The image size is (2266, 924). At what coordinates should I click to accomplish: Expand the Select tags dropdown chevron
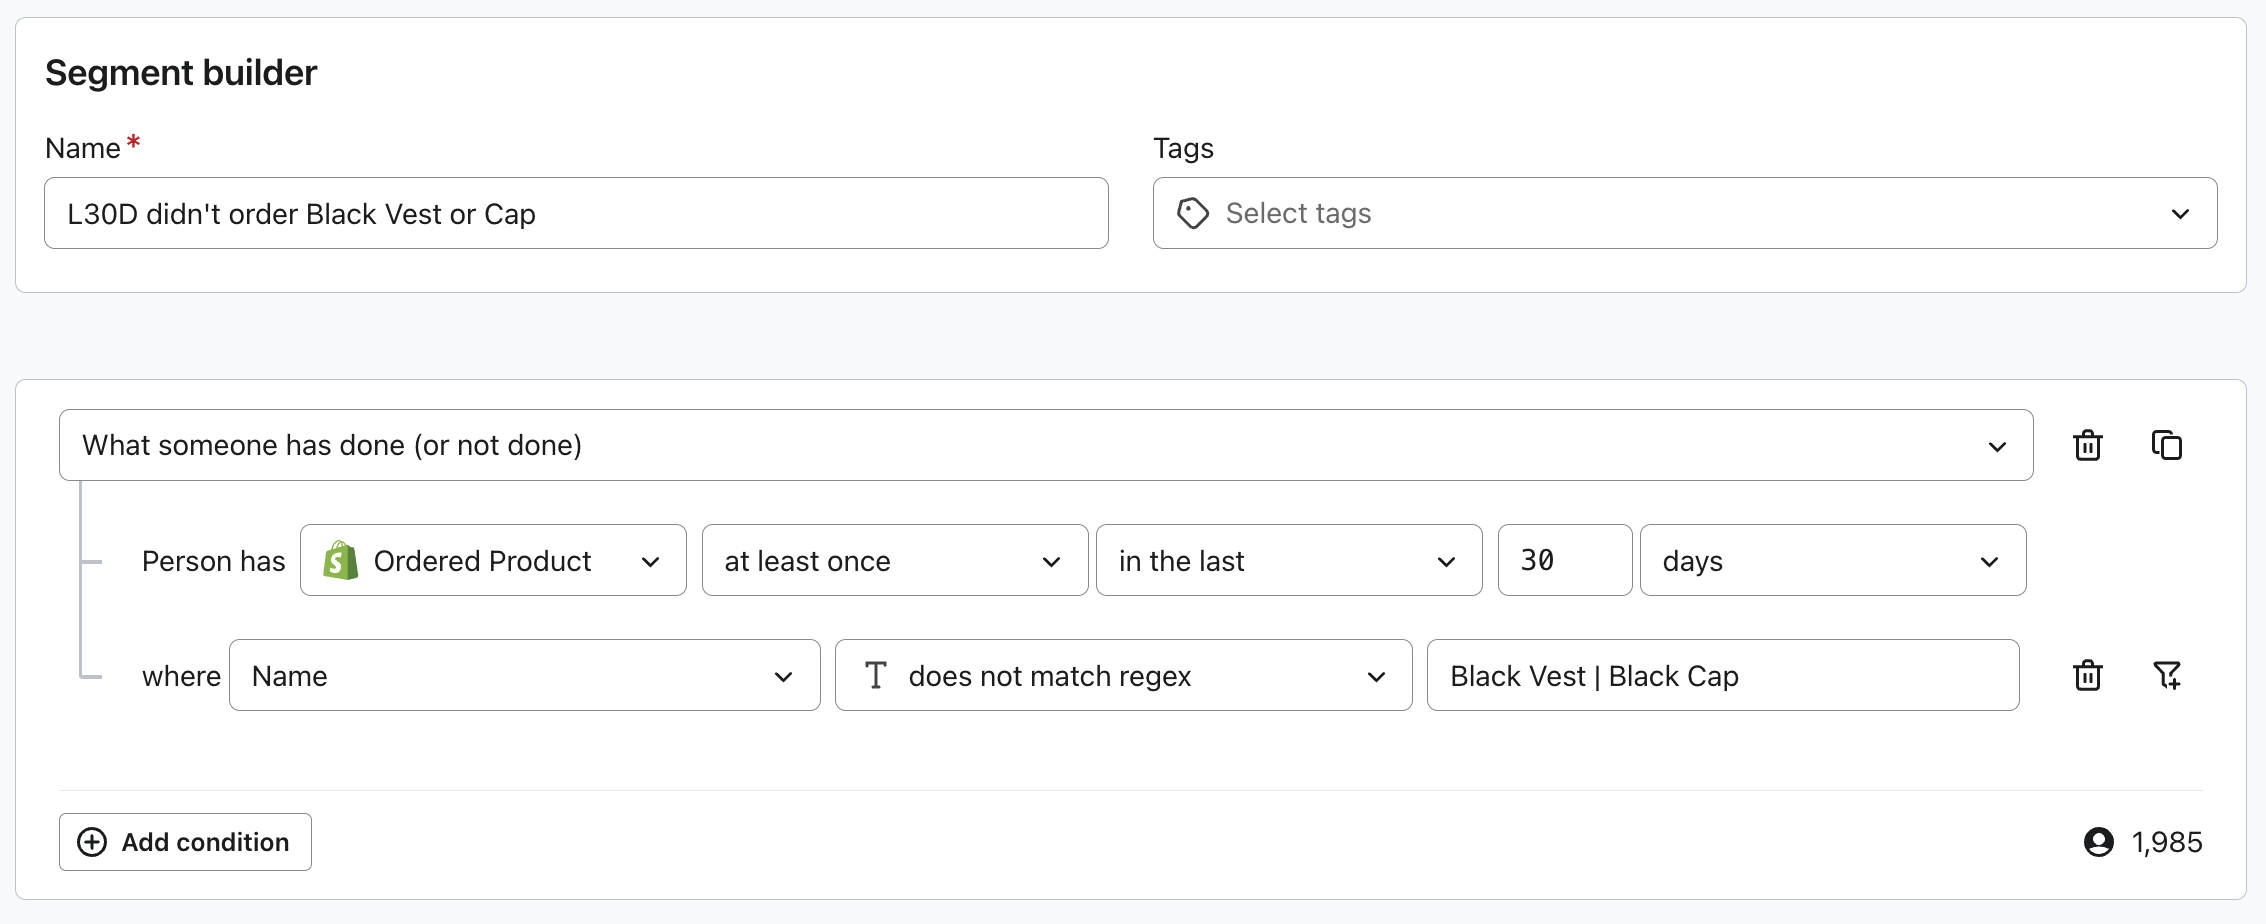coord(2180,214)
